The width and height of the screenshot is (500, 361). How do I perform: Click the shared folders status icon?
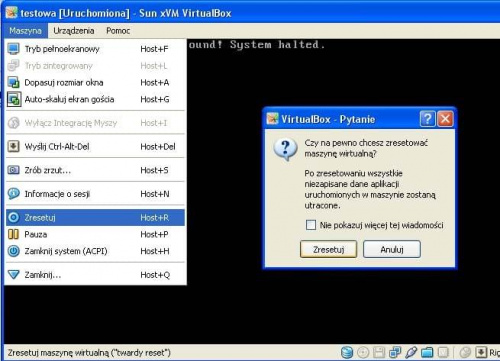[427, 352]
